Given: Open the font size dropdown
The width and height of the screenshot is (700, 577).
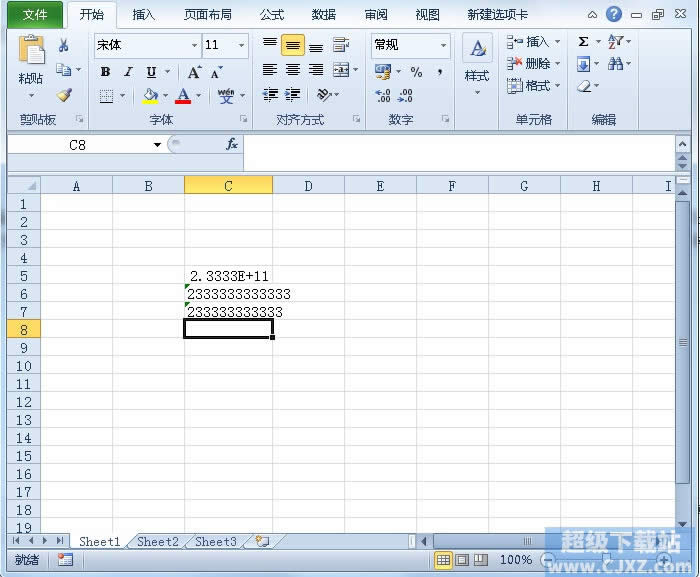Looking at the screenshot, I should [242, 45].
